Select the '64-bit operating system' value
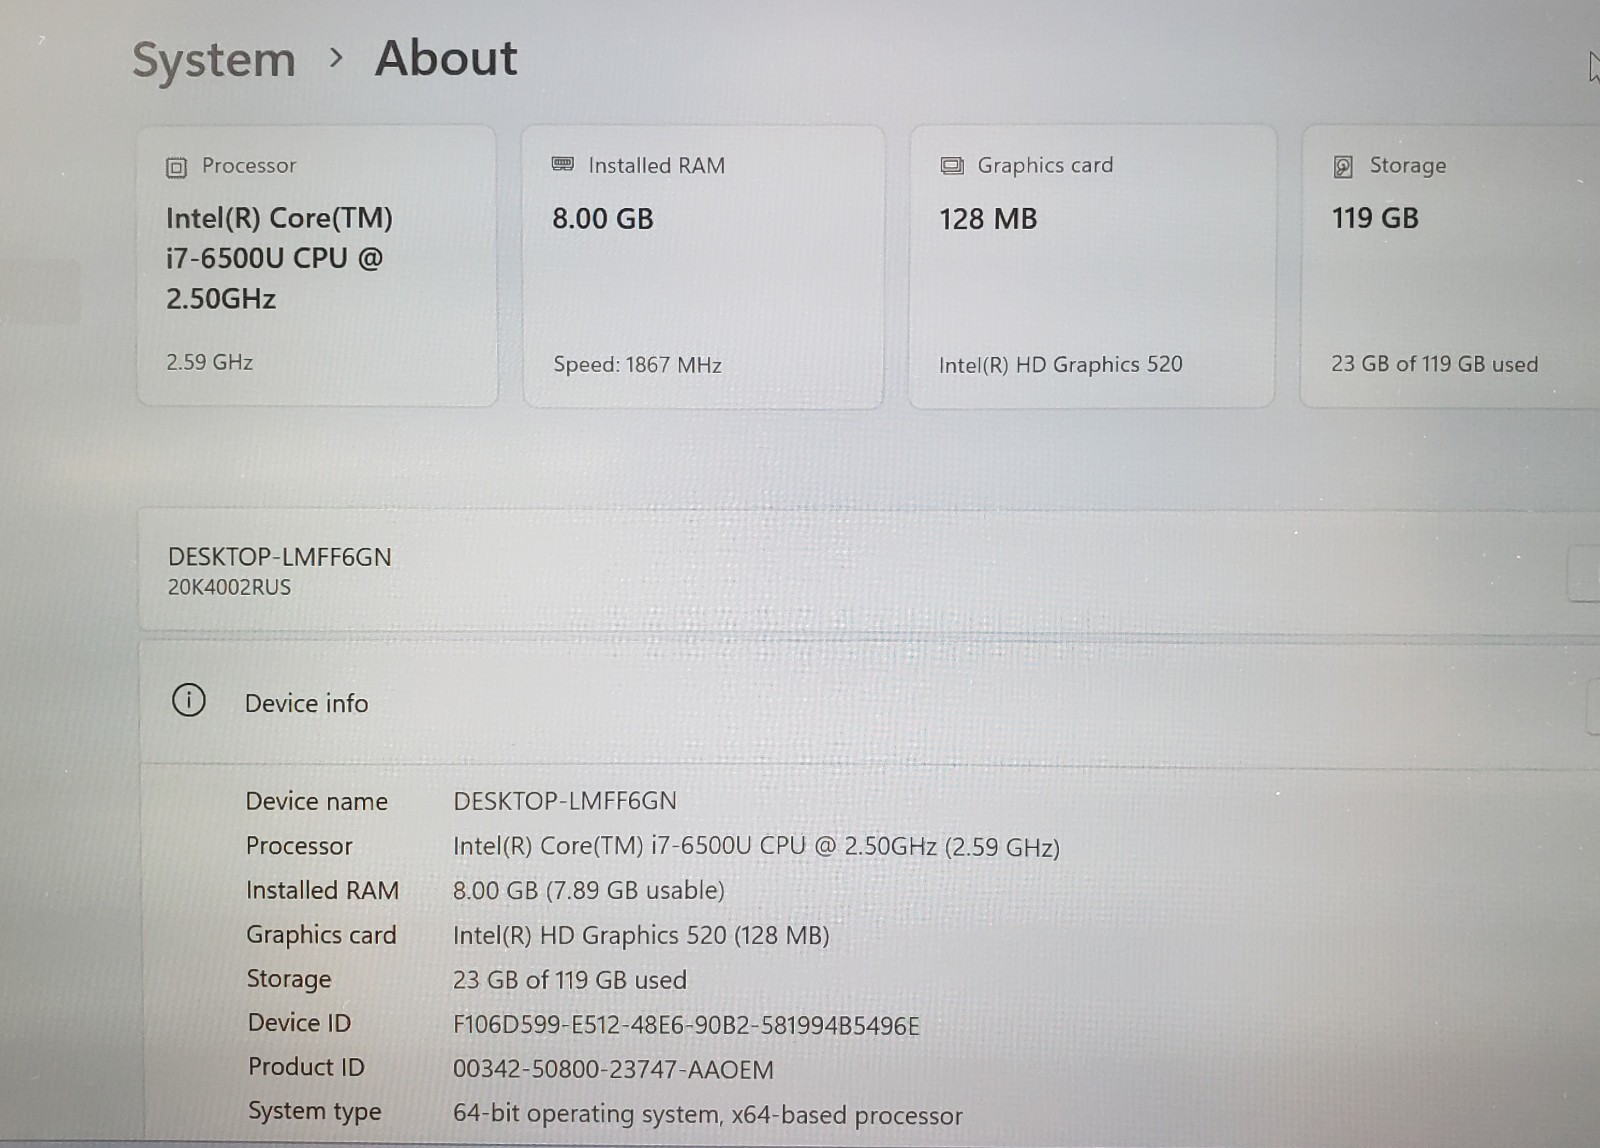 [x=708, y=1114]
